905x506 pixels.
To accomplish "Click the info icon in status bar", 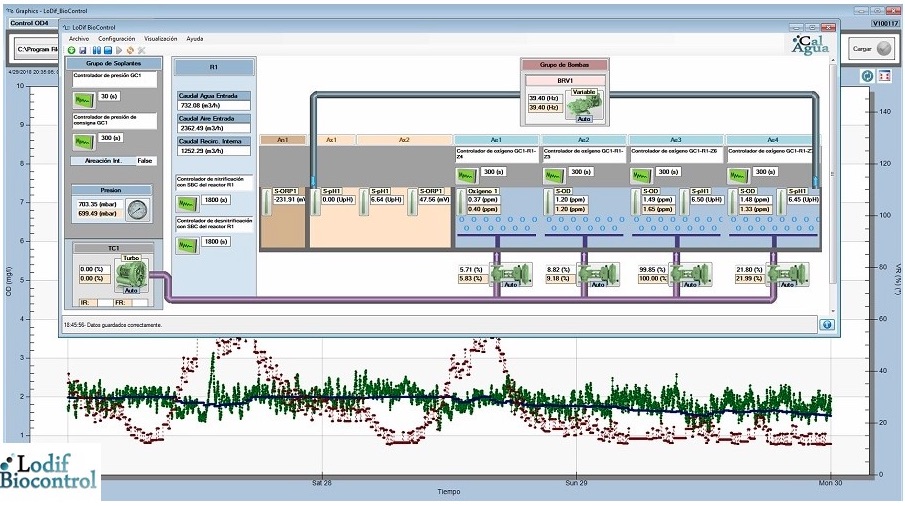I will coord(827,325).
